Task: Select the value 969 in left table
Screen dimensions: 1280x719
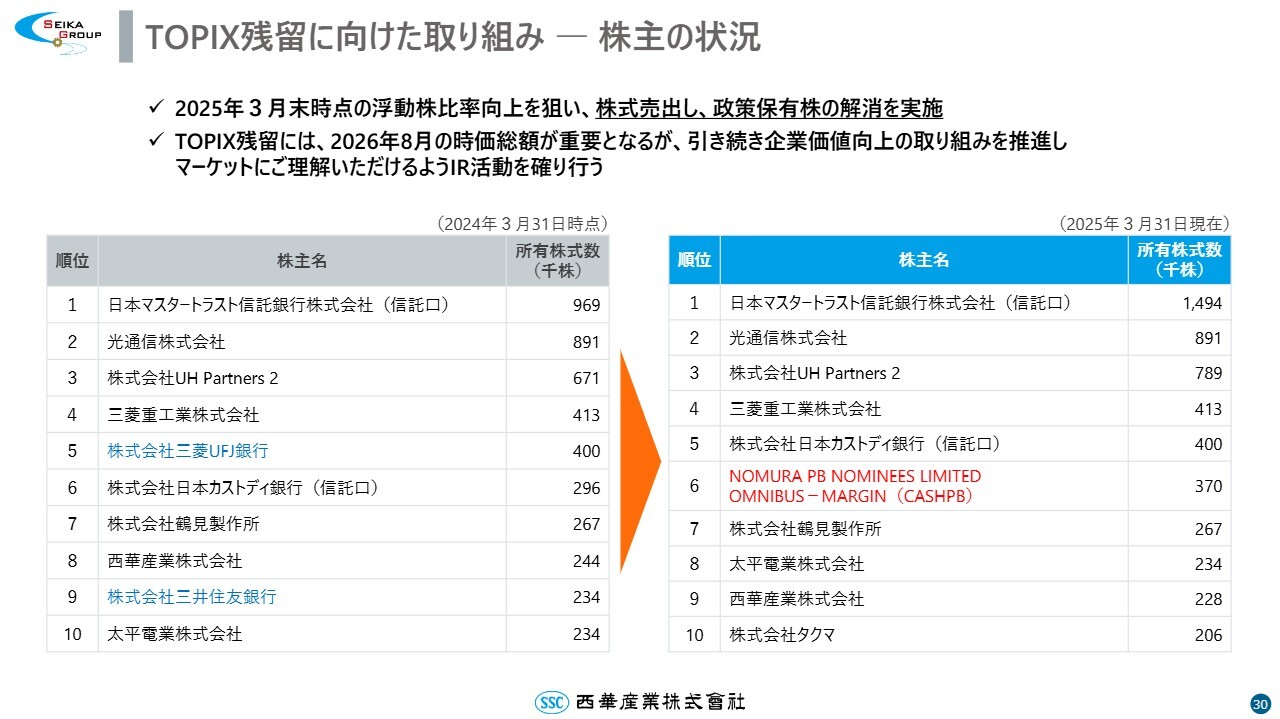Action: point(586,305)
